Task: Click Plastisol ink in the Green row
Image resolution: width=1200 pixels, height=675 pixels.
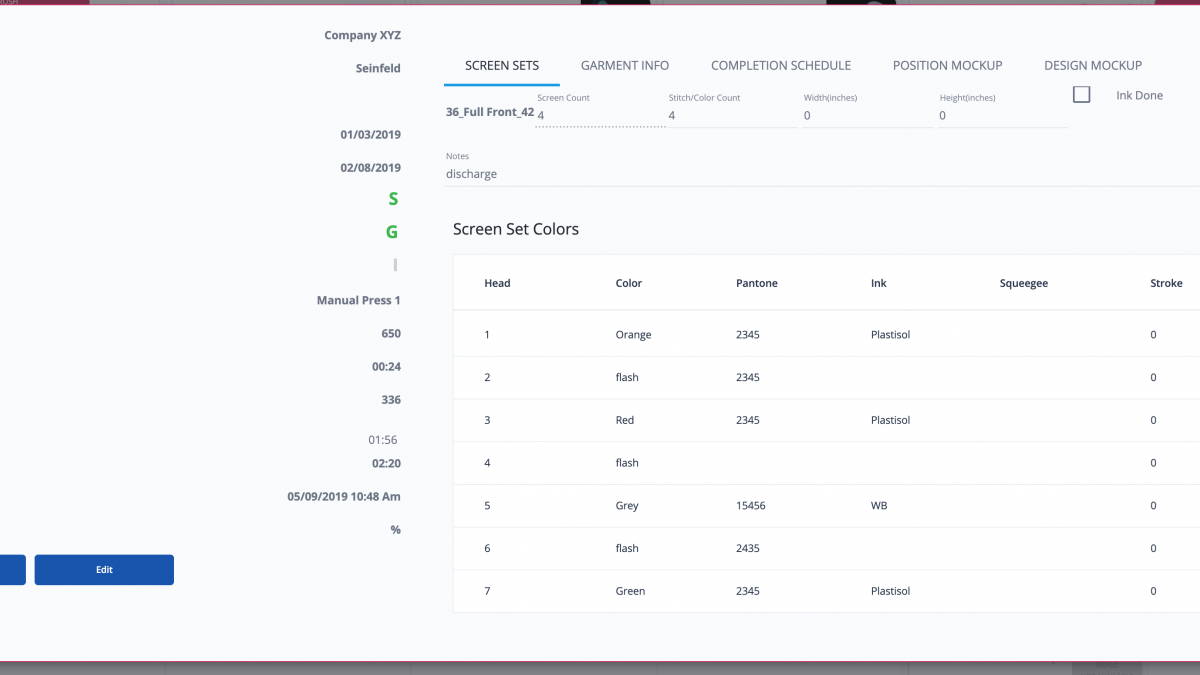Action: click(x=890, y=591)
